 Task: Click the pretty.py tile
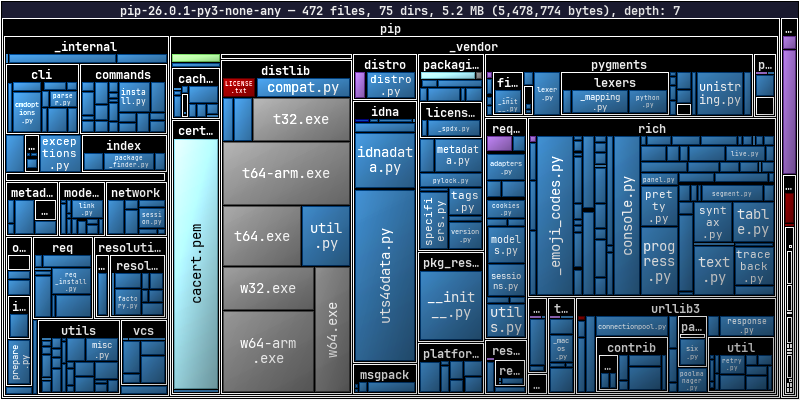659,207
